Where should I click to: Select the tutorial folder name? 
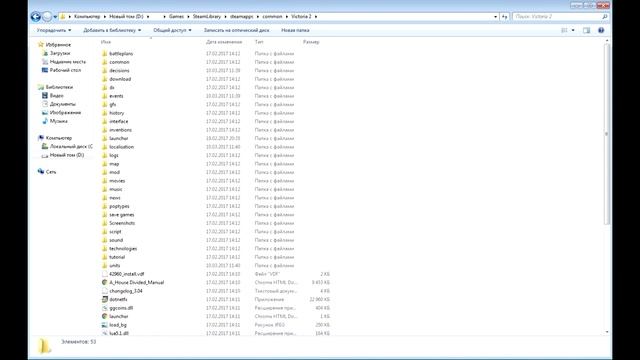tap(117, 257)
